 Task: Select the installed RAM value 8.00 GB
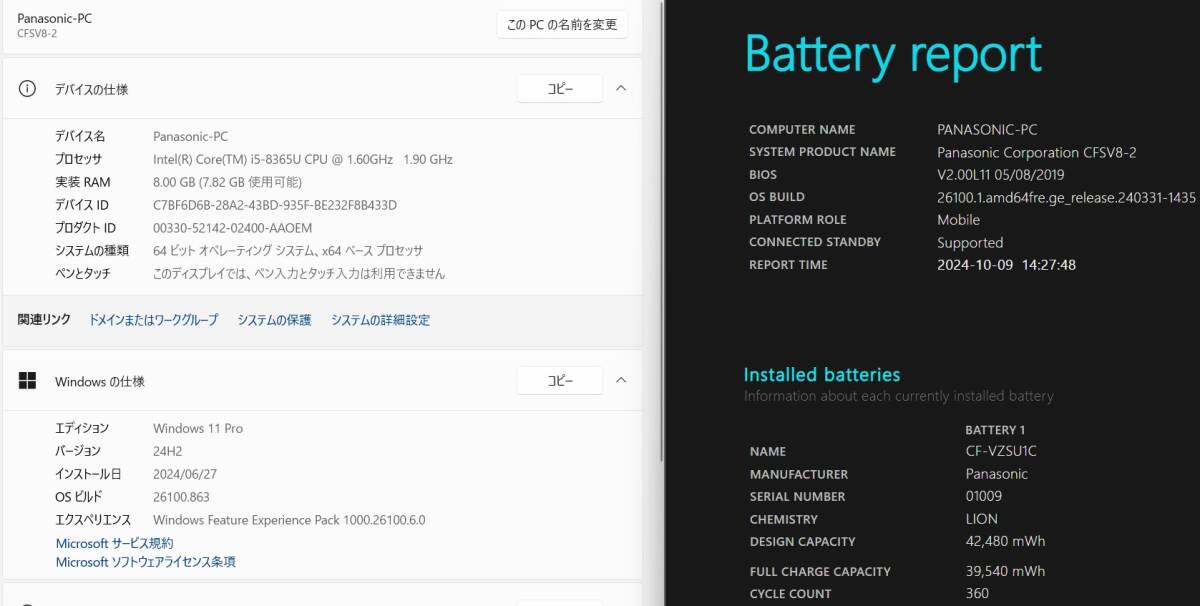click(x=227, y=182)
